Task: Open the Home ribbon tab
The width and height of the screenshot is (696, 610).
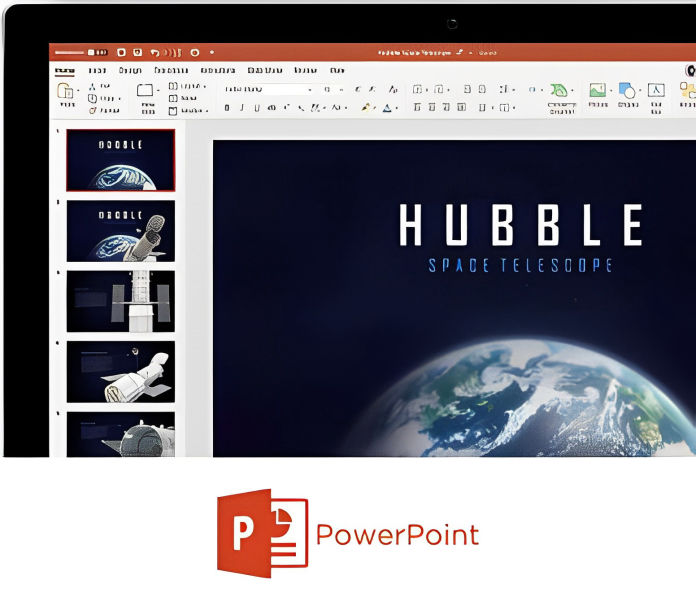Action: (65, 70)
